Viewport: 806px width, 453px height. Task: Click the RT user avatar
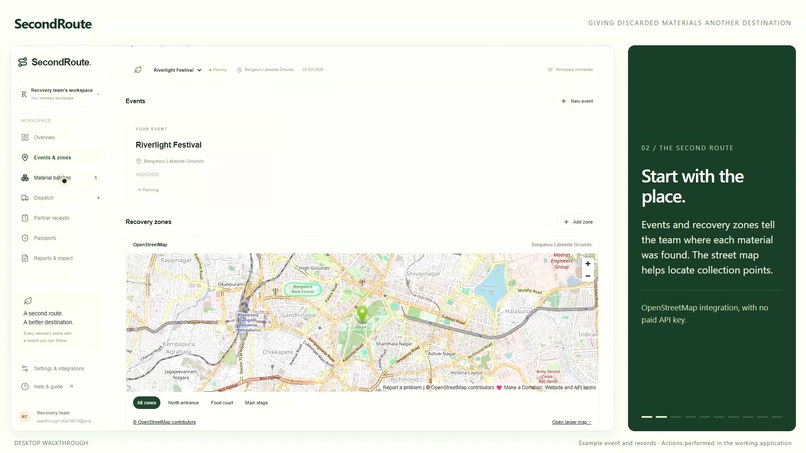click(24, 416)
